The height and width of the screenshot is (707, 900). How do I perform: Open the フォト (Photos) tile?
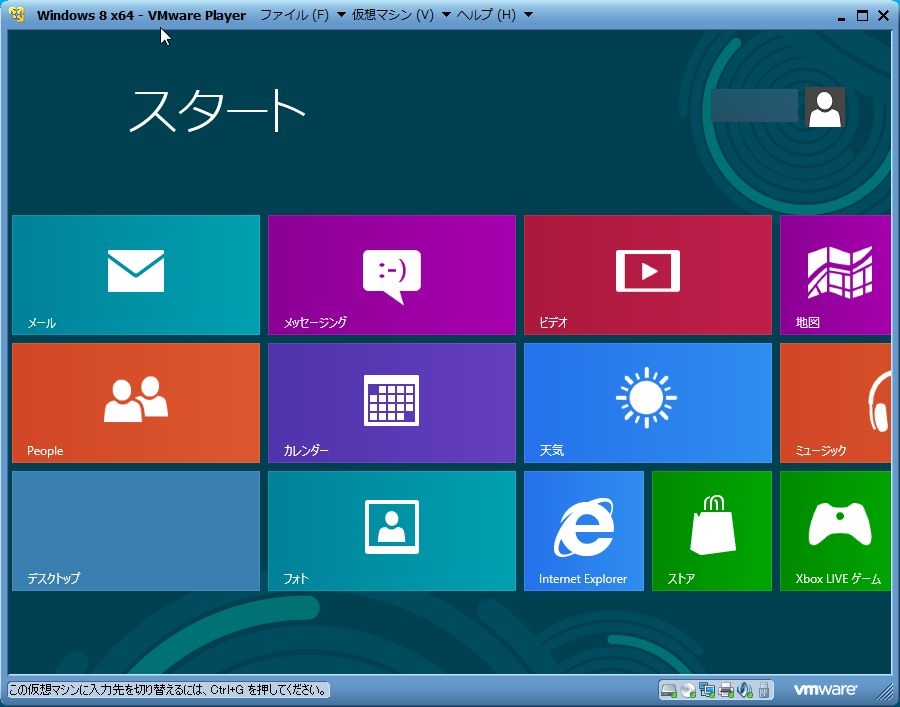pyautogui.click(x=391, y=530)
